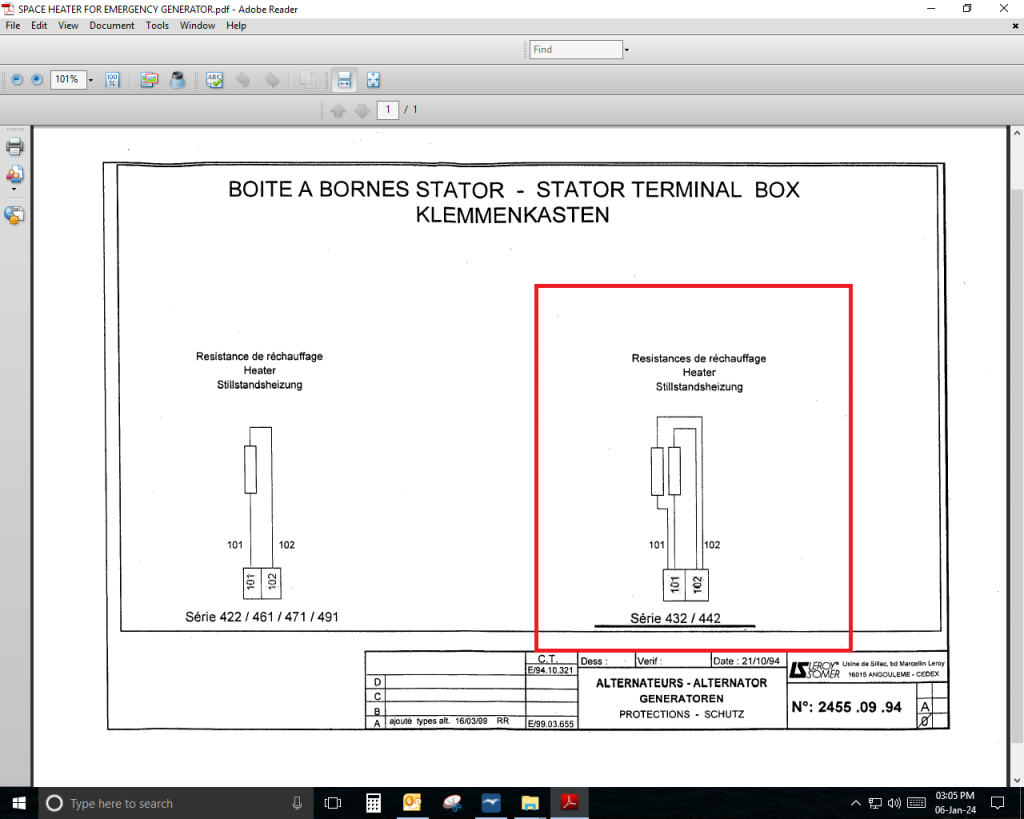Click the zoom out minus button
This screenshot has width=1024, height=819.
click(x=16, y=80)
